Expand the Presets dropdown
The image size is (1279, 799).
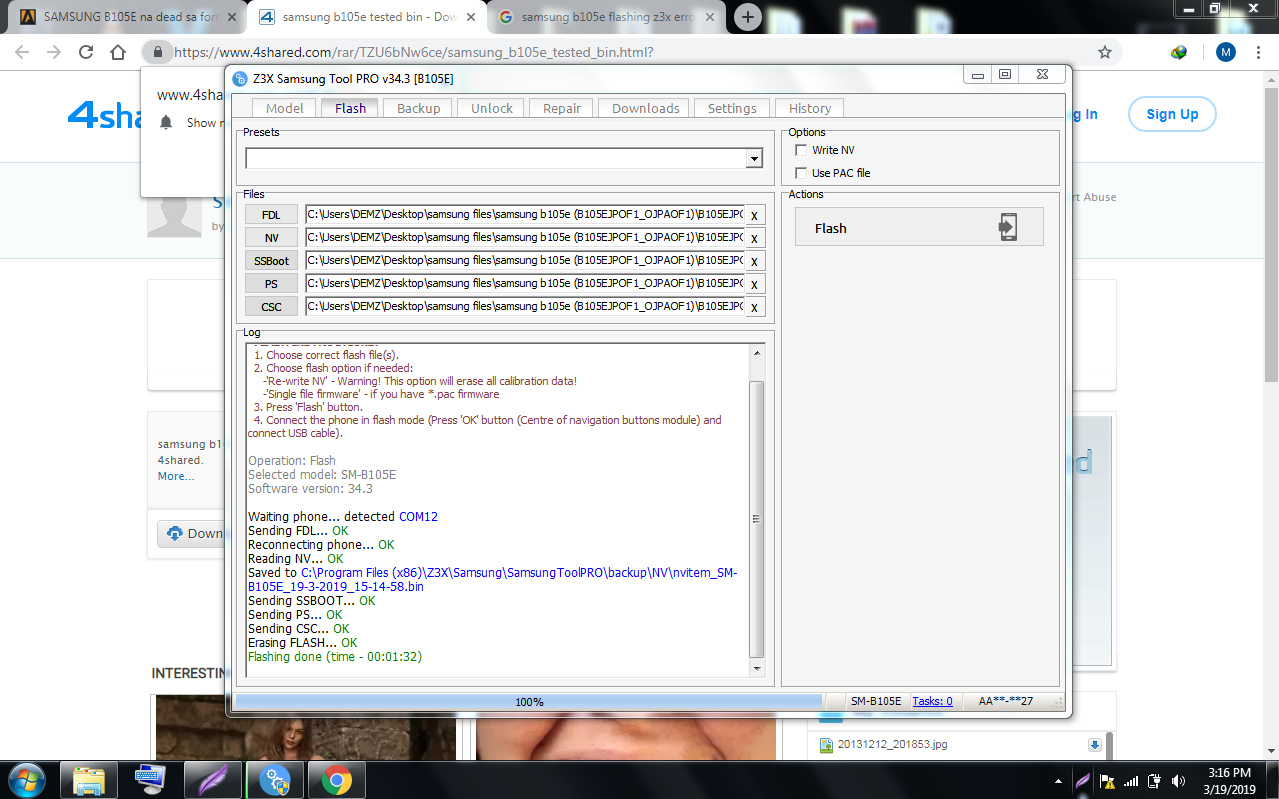click(x=754, y=159)
